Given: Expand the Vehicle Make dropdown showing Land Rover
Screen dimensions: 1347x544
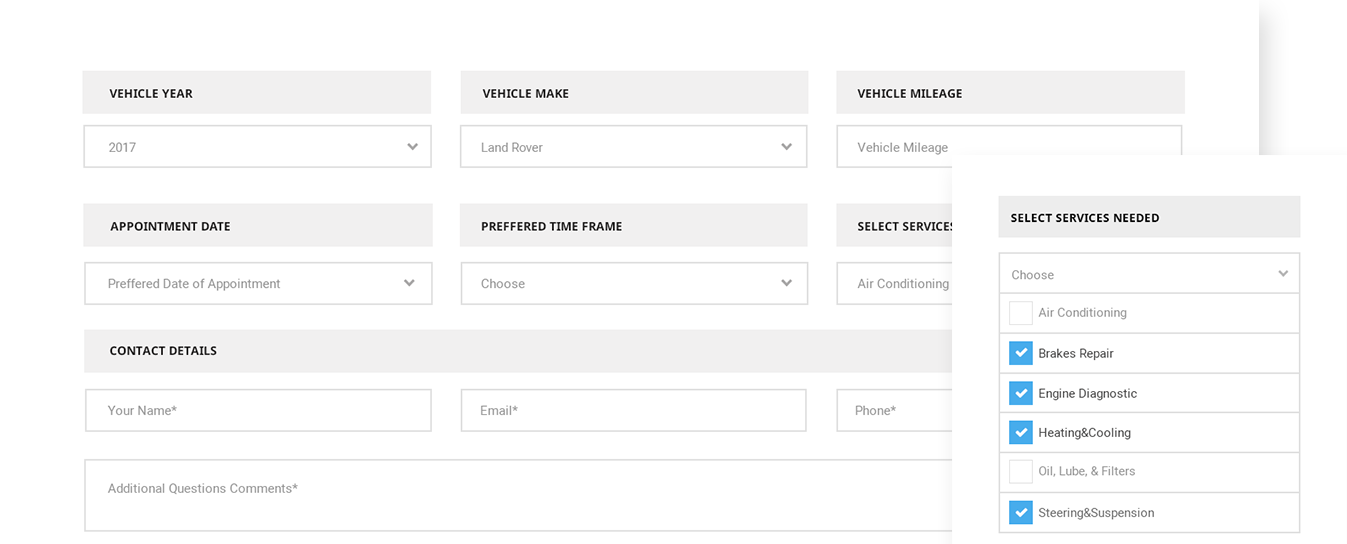Looking at the screenshot, I should point(633,147).
